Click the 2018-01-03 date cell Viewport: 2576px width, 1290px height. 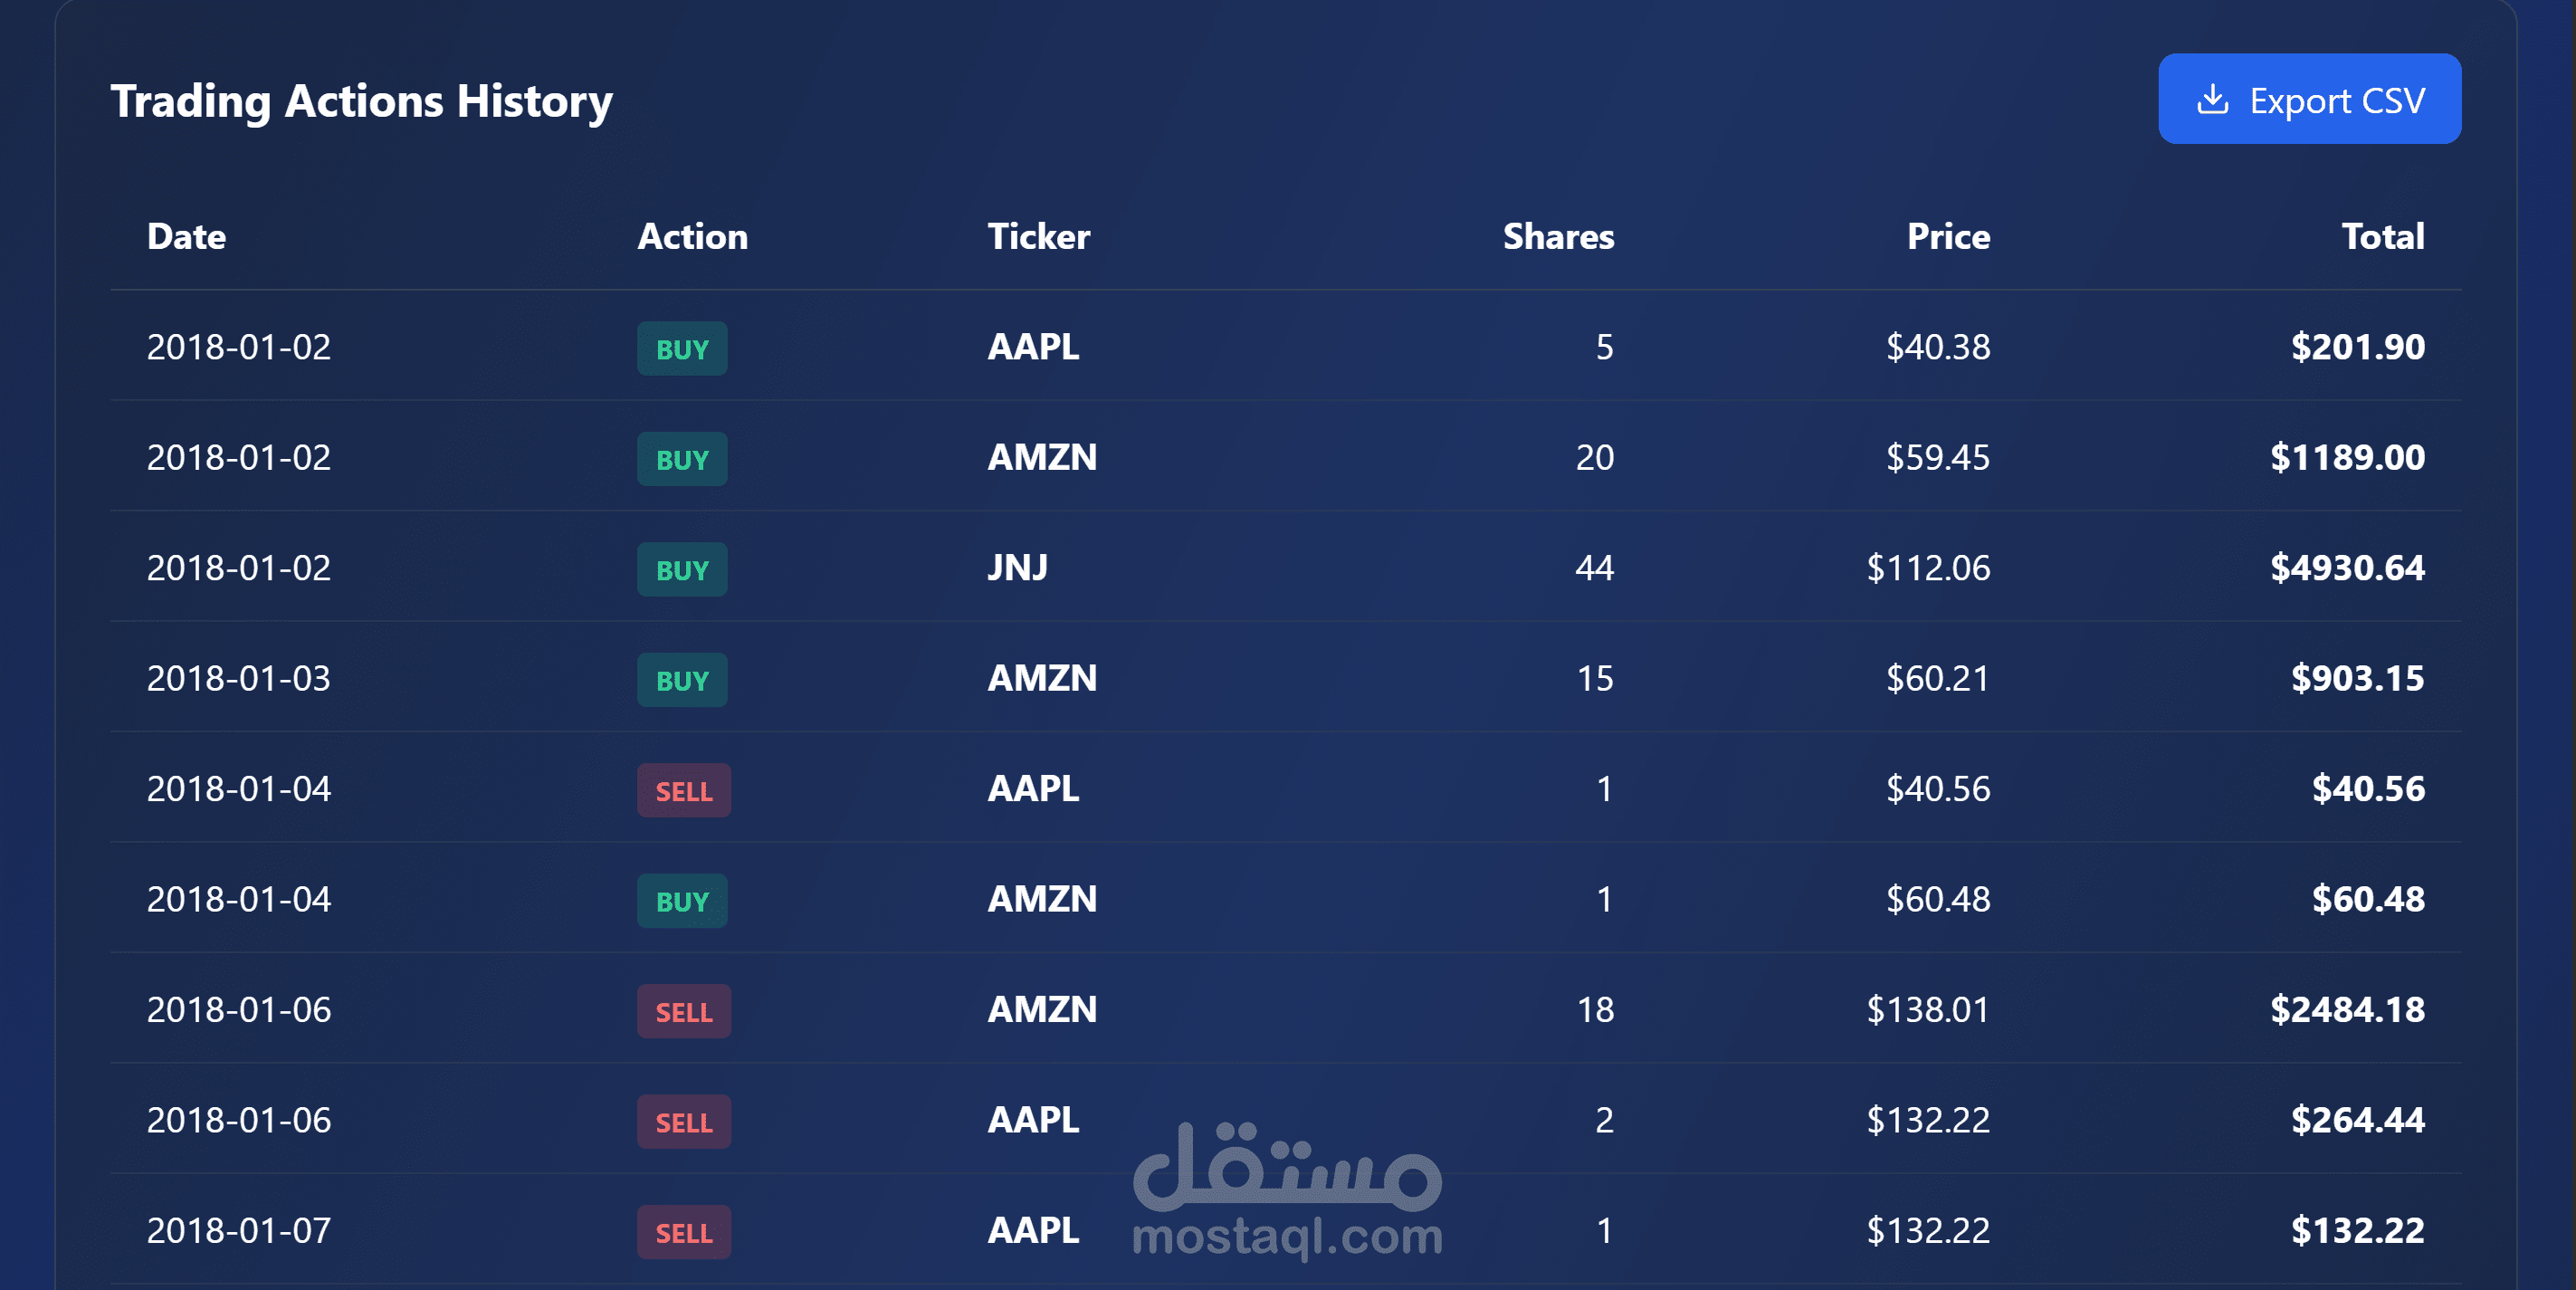(238, 679)
